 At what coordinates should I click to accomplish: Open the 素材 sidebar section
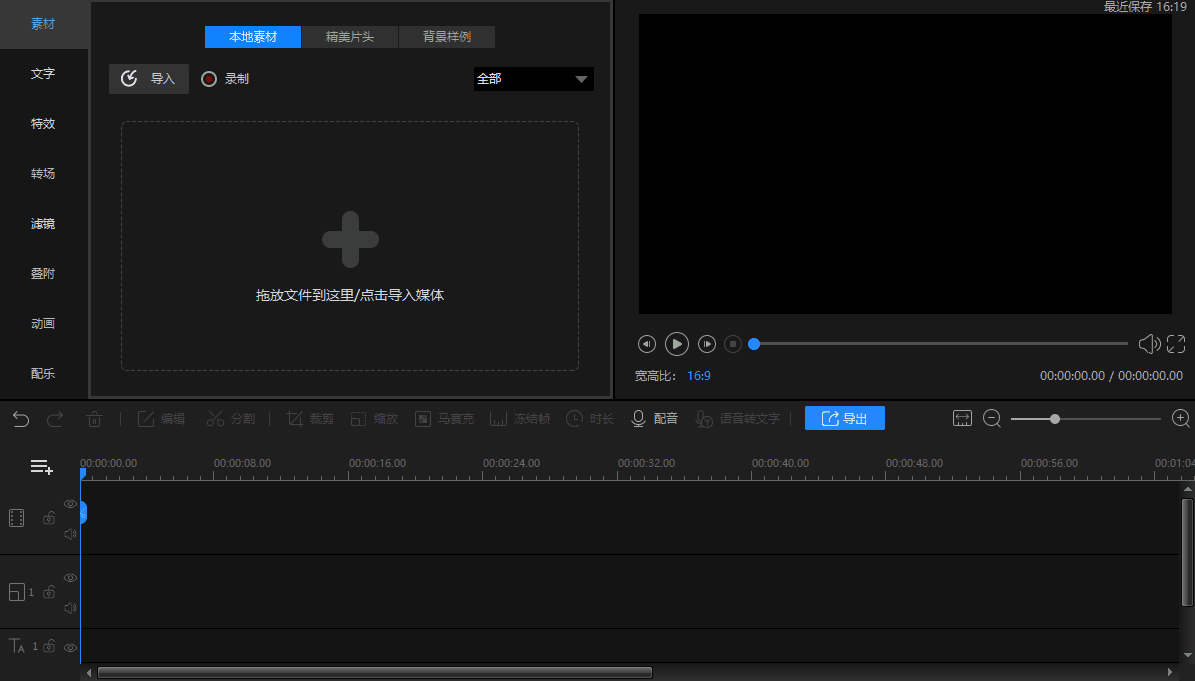coord(43,24)
